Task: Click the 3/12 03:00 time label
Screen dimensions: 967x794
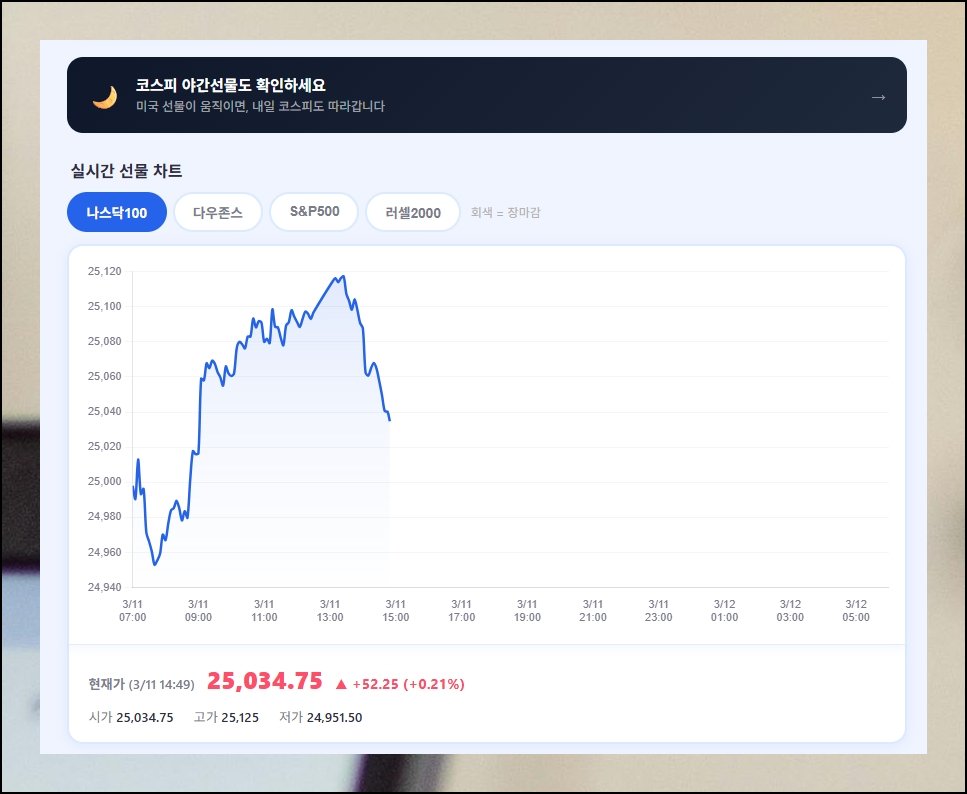Action: [790, 611]
